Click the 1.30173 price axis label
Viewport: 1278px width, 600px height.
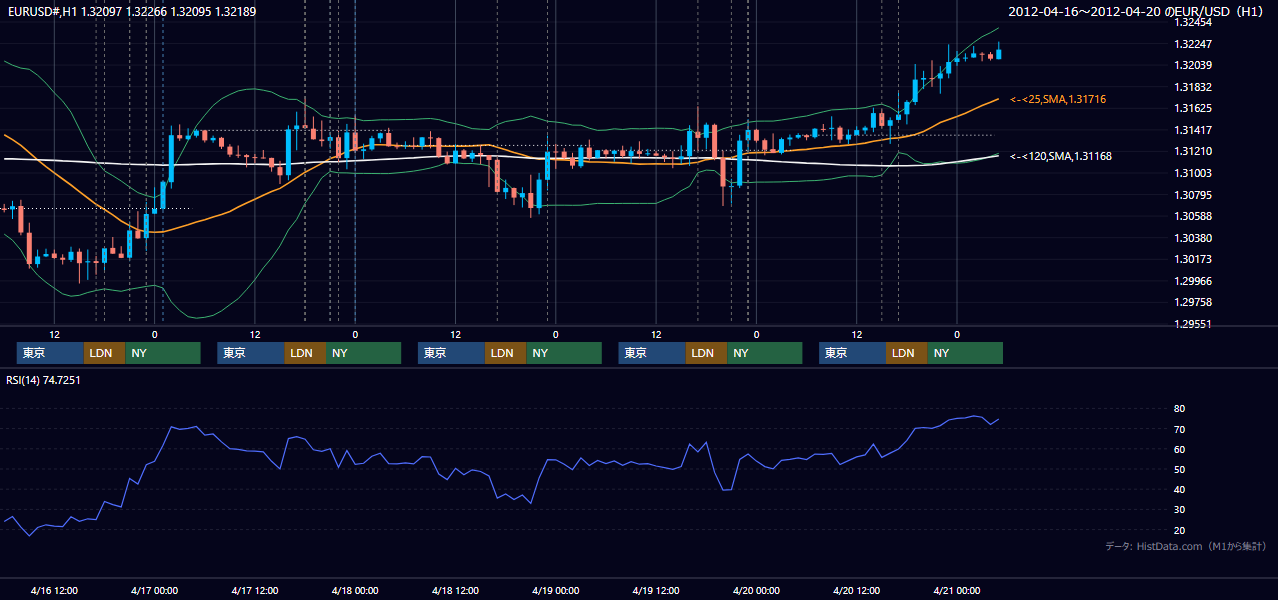tap(1192, 259)
